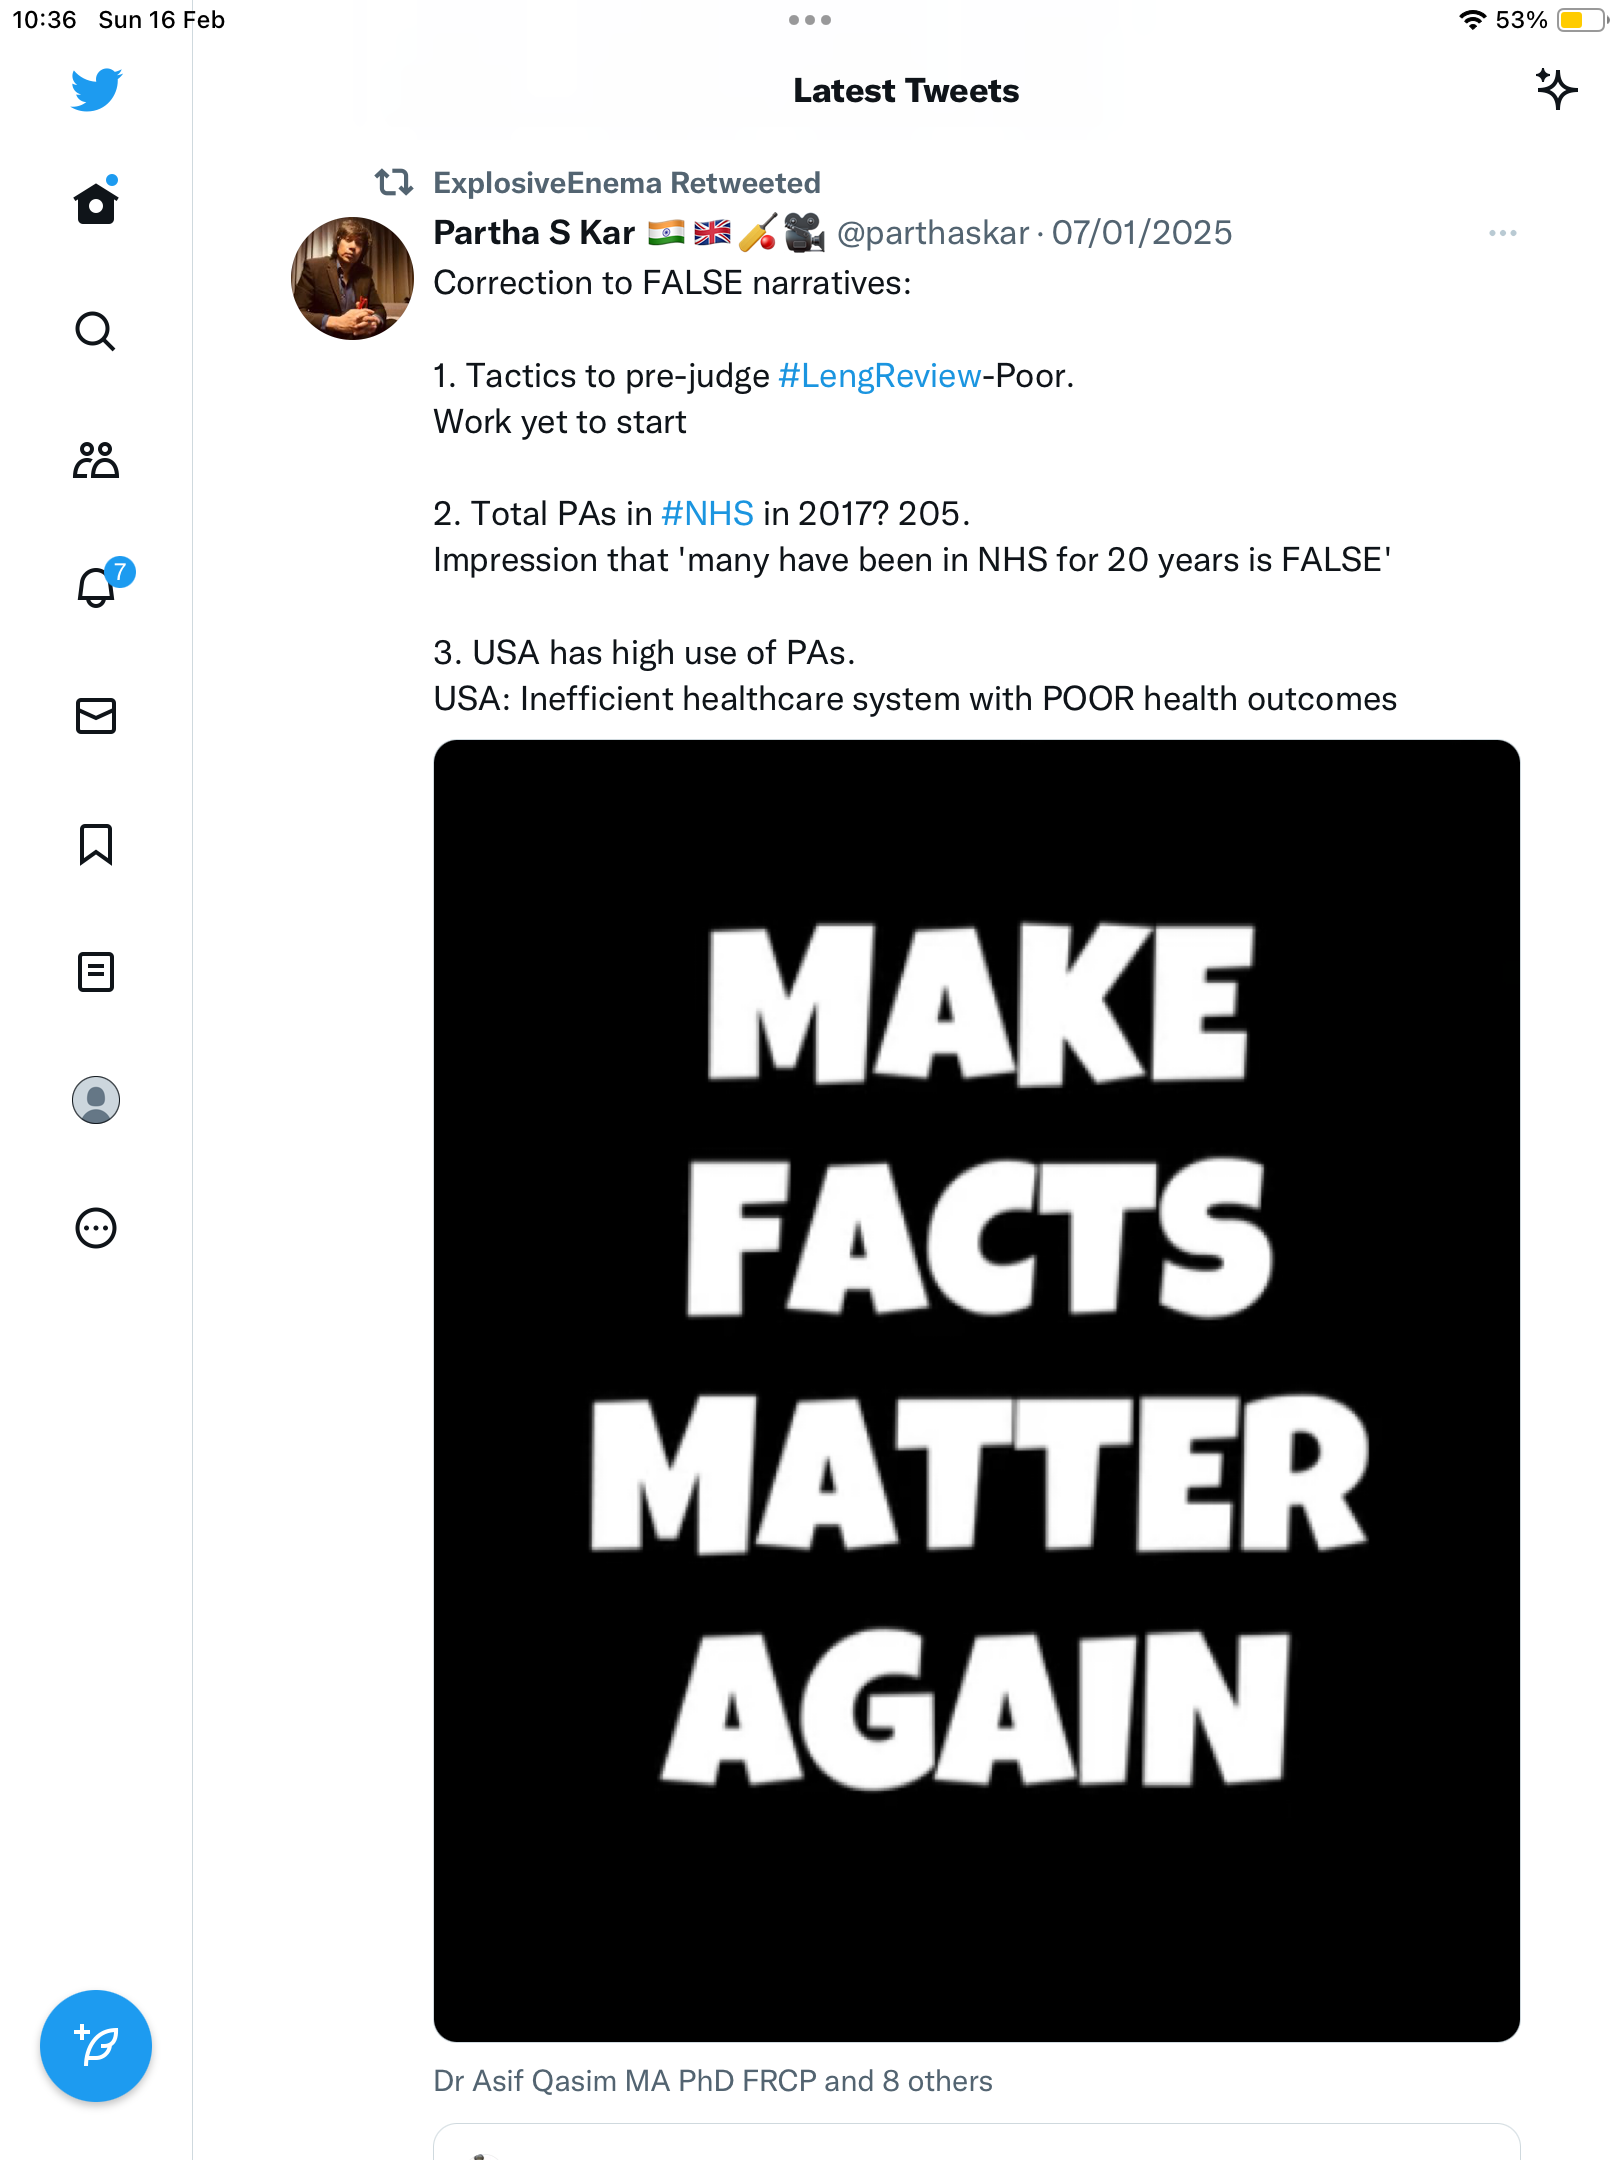Image resolution: width=1620 pixels, height=2160 pixels.
Task: Open the @parthaskar handle
Action: (932, 233)
